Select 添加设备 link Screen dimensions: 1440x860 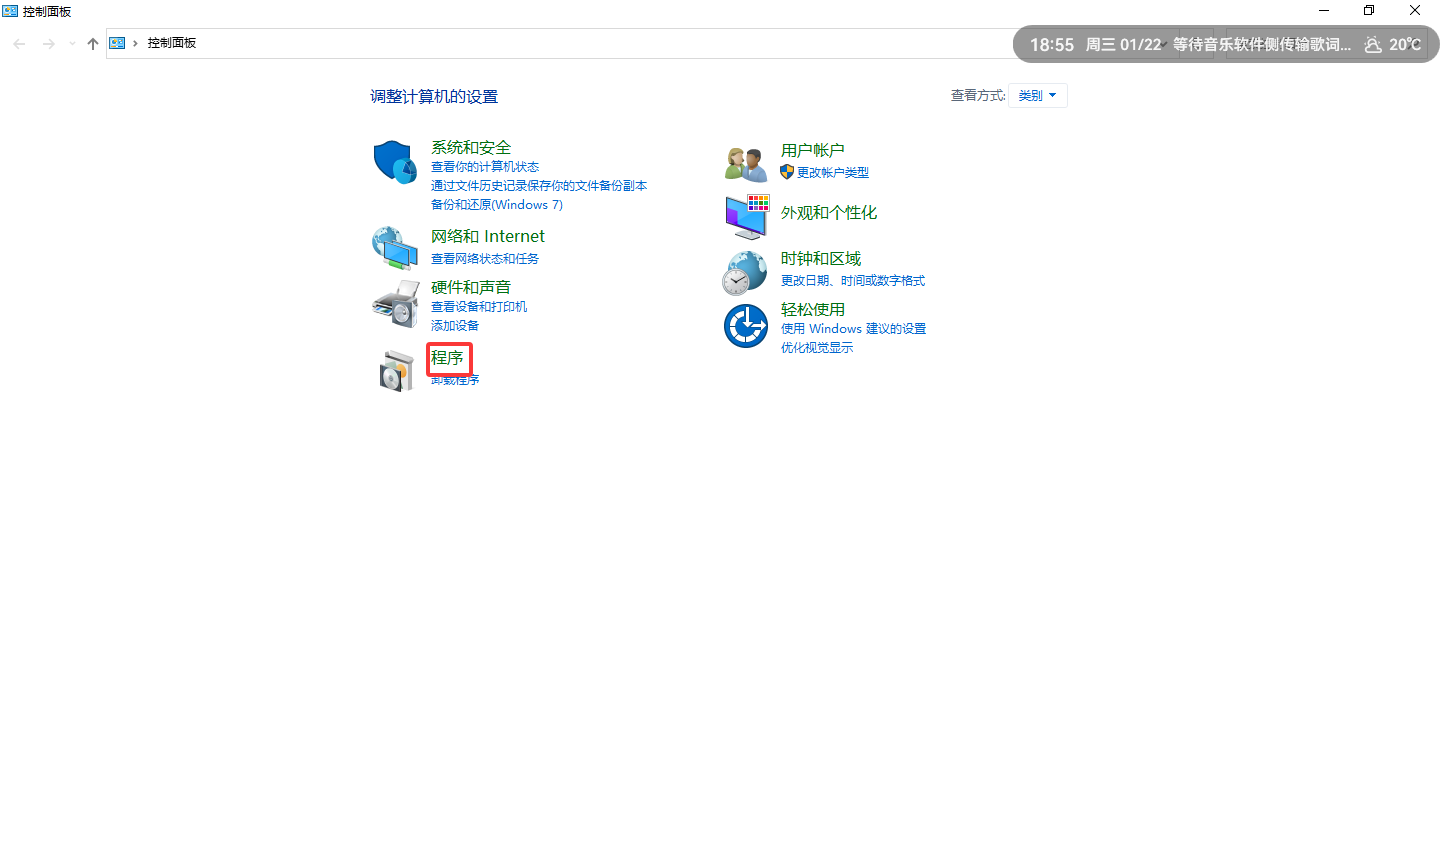coord(454,326)
